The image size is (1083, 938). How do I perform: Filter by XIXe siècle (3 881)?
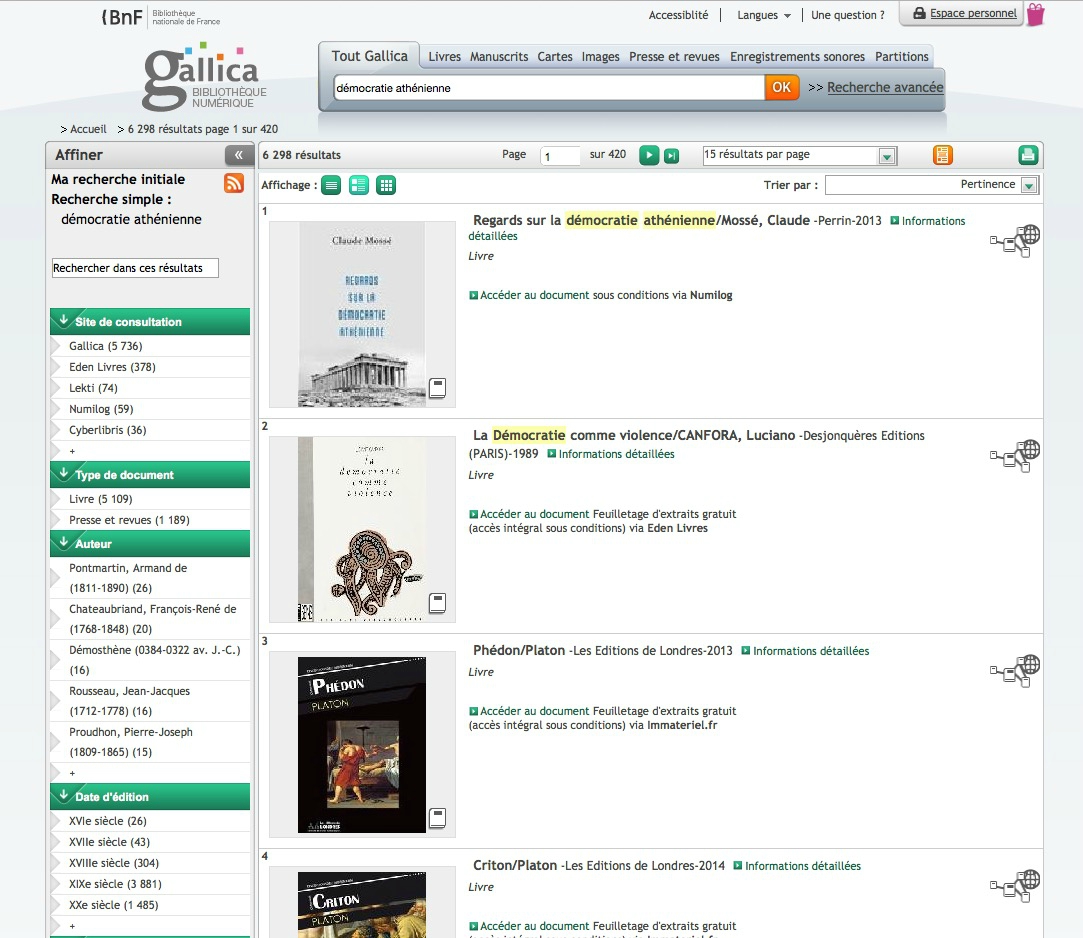115,884
